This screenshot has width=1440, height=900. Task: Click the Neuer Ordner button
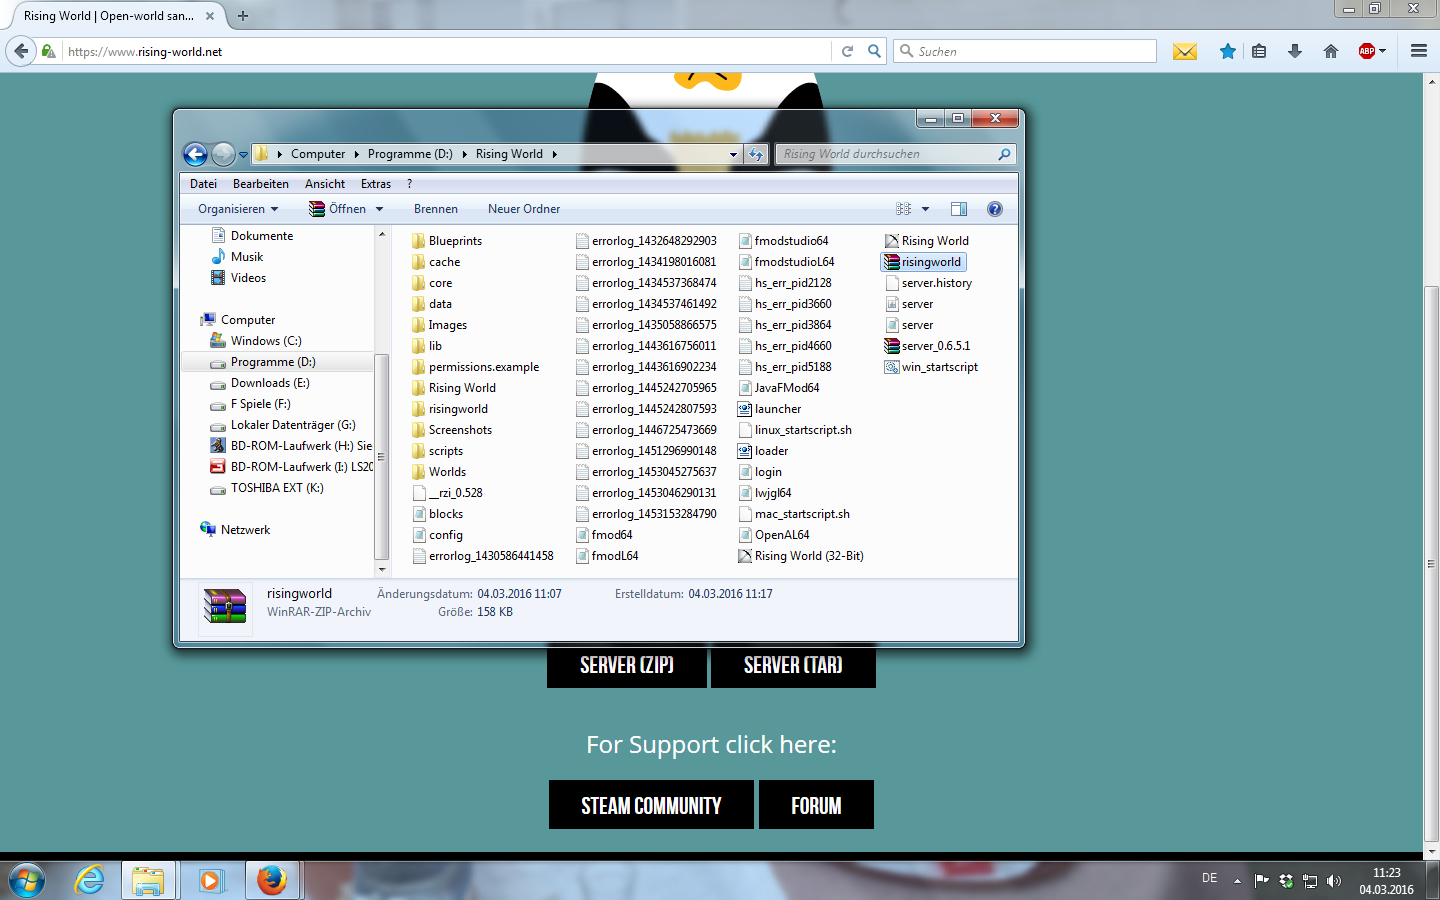tap(523, 209)
